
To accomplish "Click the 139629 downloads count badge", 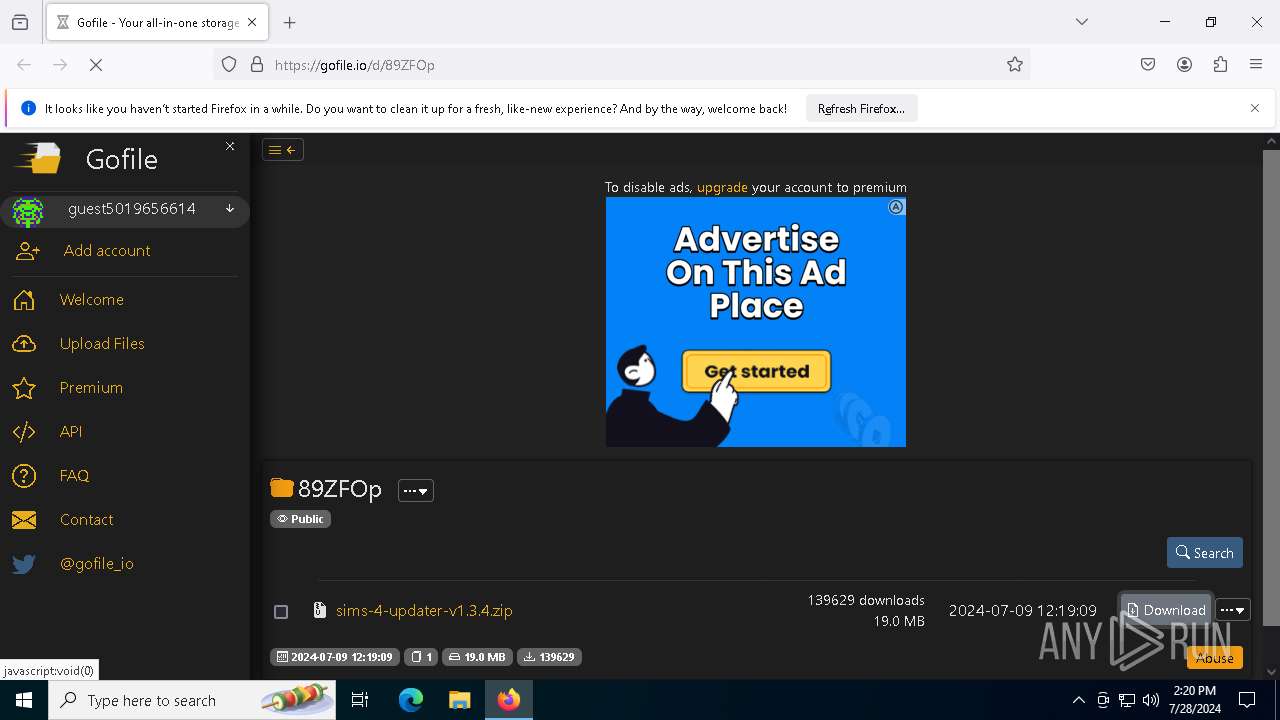I will pos(549,657).
